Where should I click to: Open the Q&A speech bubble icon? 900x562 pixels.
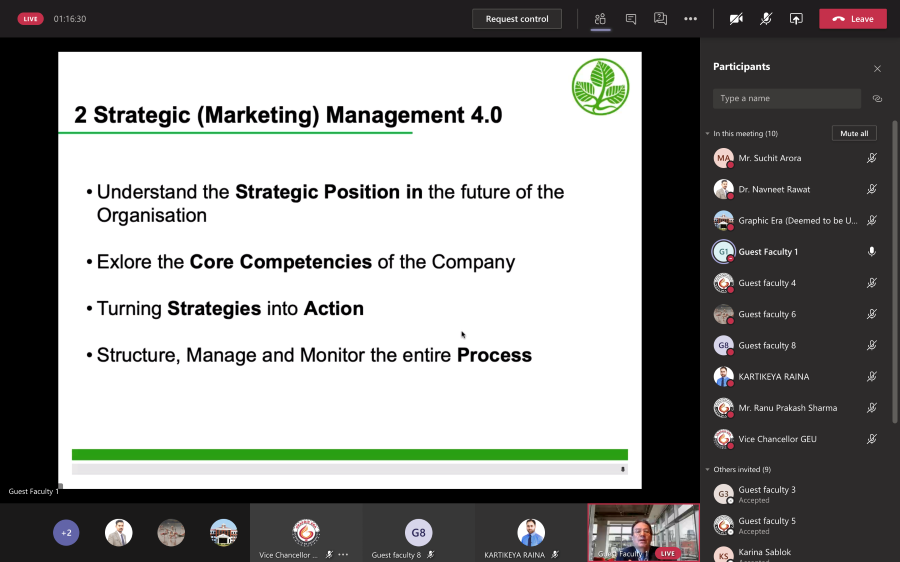tap(660, 19)
